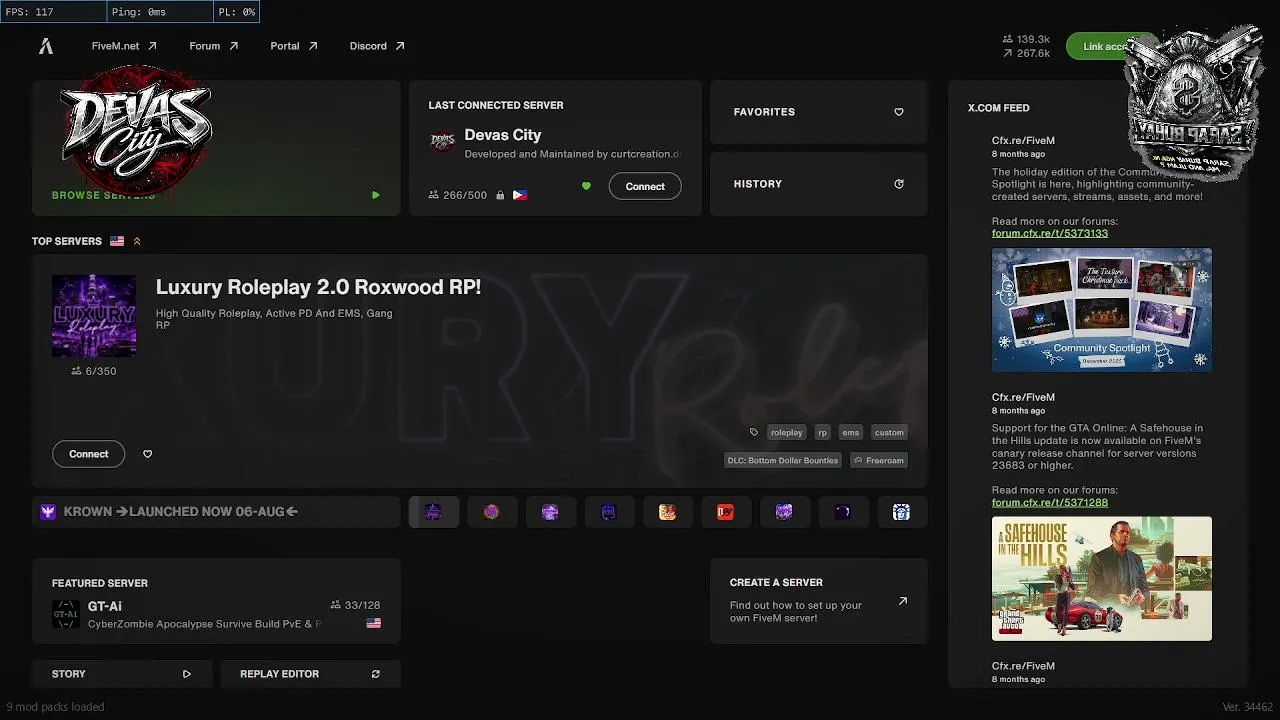Select the highlighted Luxury icon in the carousel

[434, 512]
